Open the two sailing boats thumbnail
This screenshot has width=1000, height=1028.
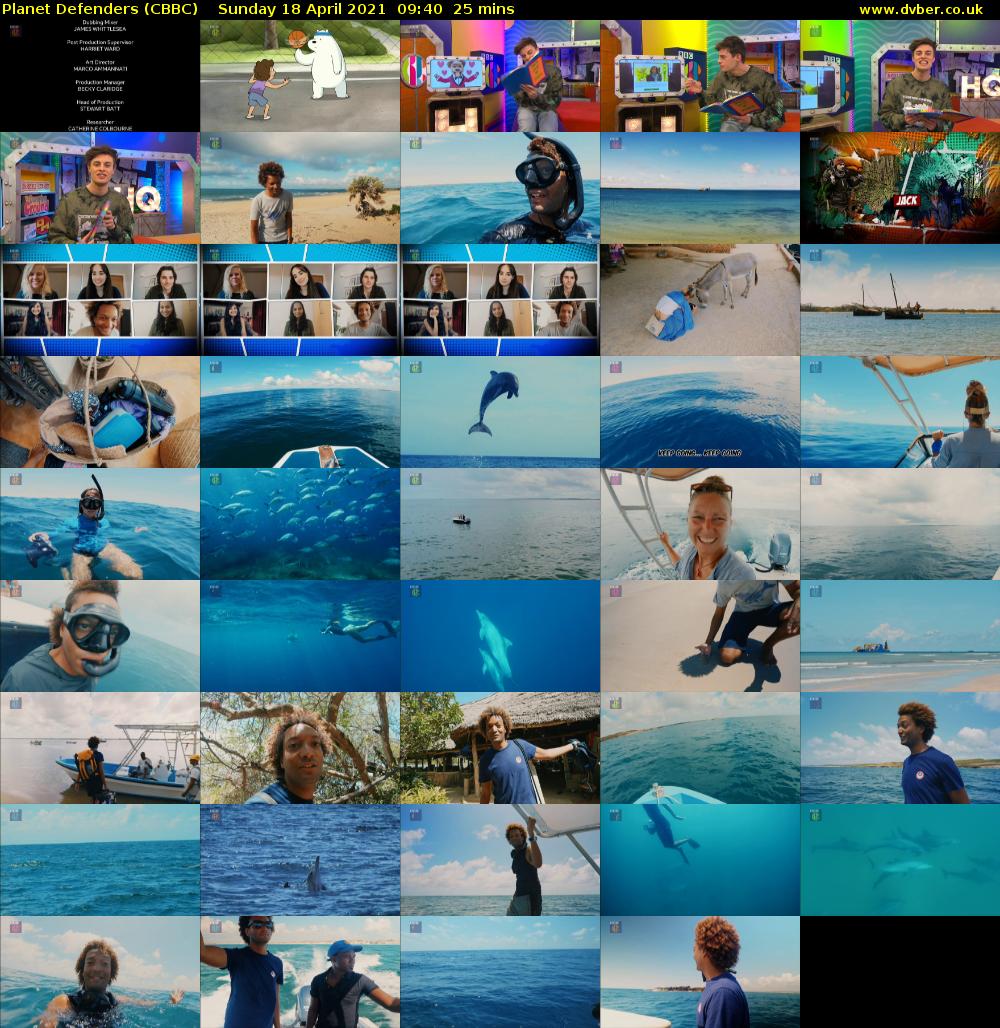coord(900,300)
